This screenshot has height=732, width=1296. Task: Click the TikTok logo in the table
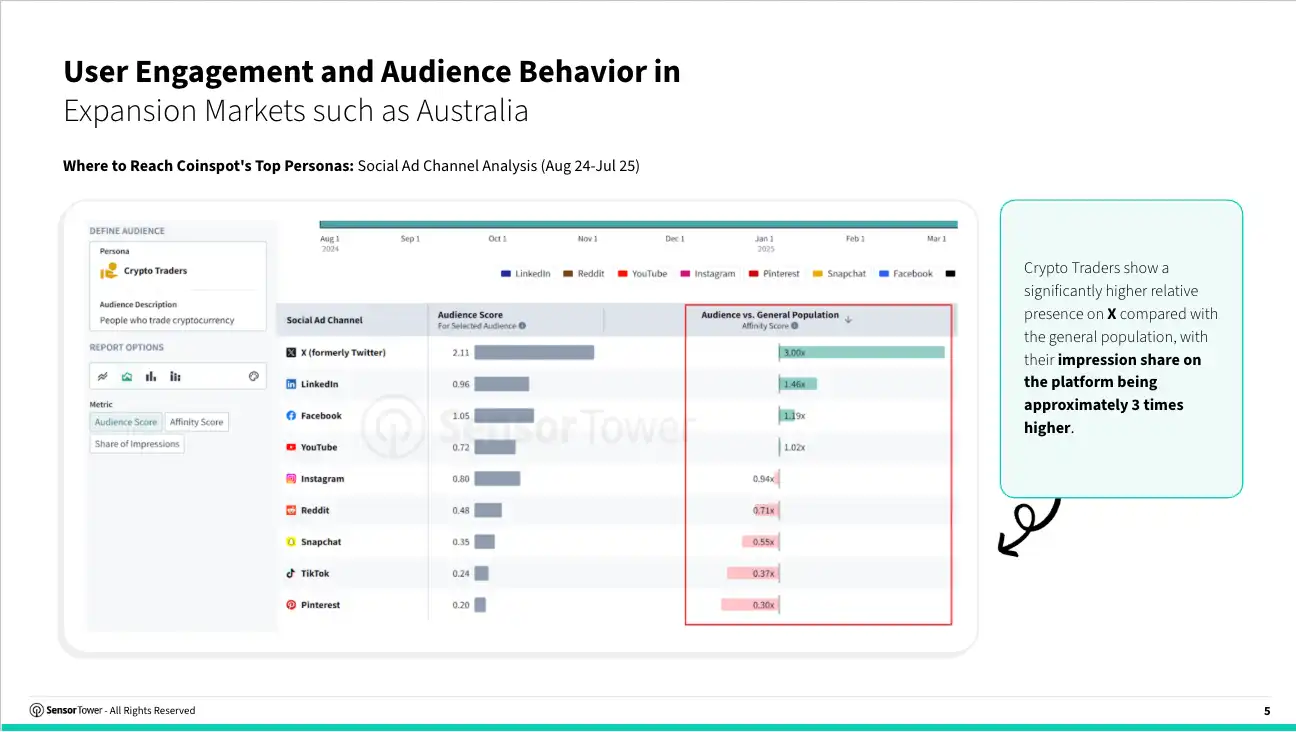291,574
